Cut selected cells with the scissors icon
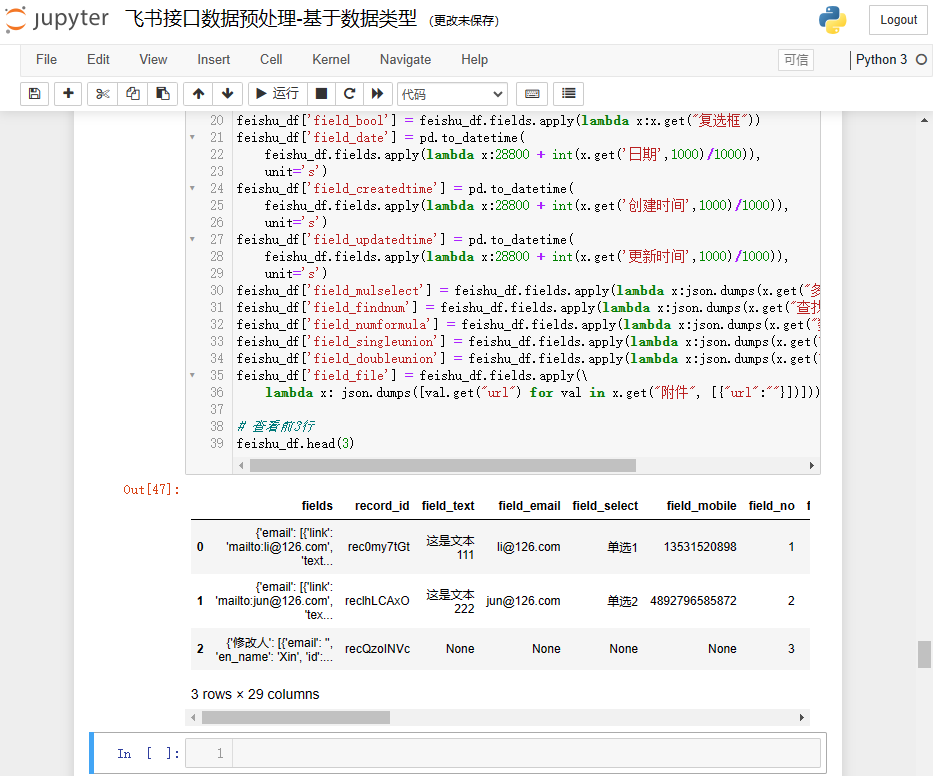Image resolution: width=933 pixels, height=776 pixels. tap(102, 94)
